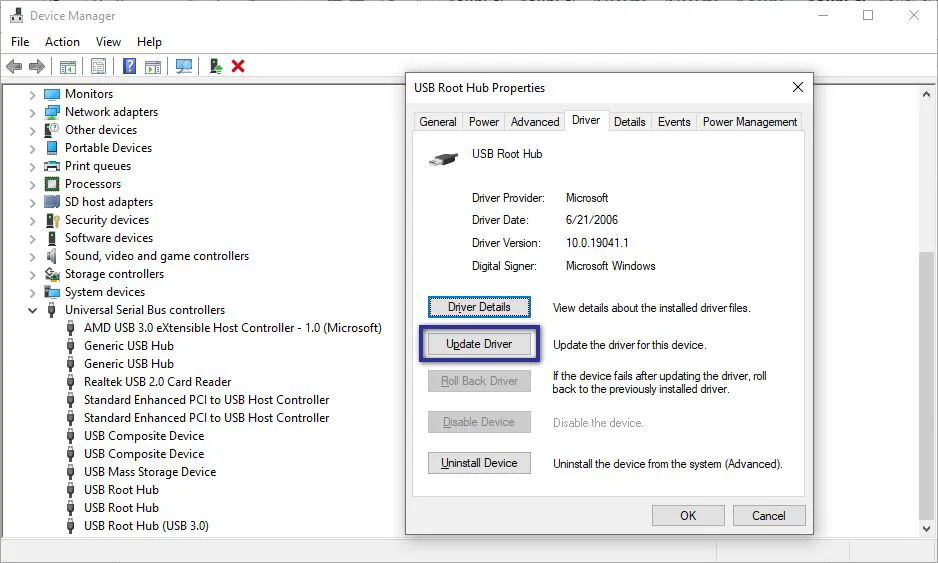Click the scrollbar up arrow of the device tree
The image size is (938, 563).
point(926,94)
